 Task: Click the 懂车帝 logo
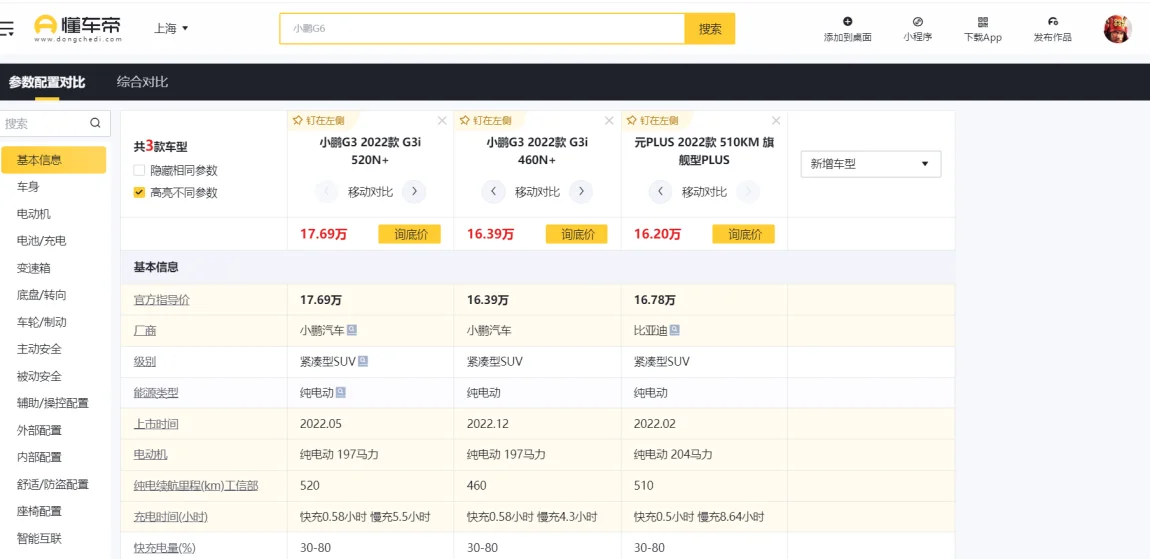pos(78,29)
